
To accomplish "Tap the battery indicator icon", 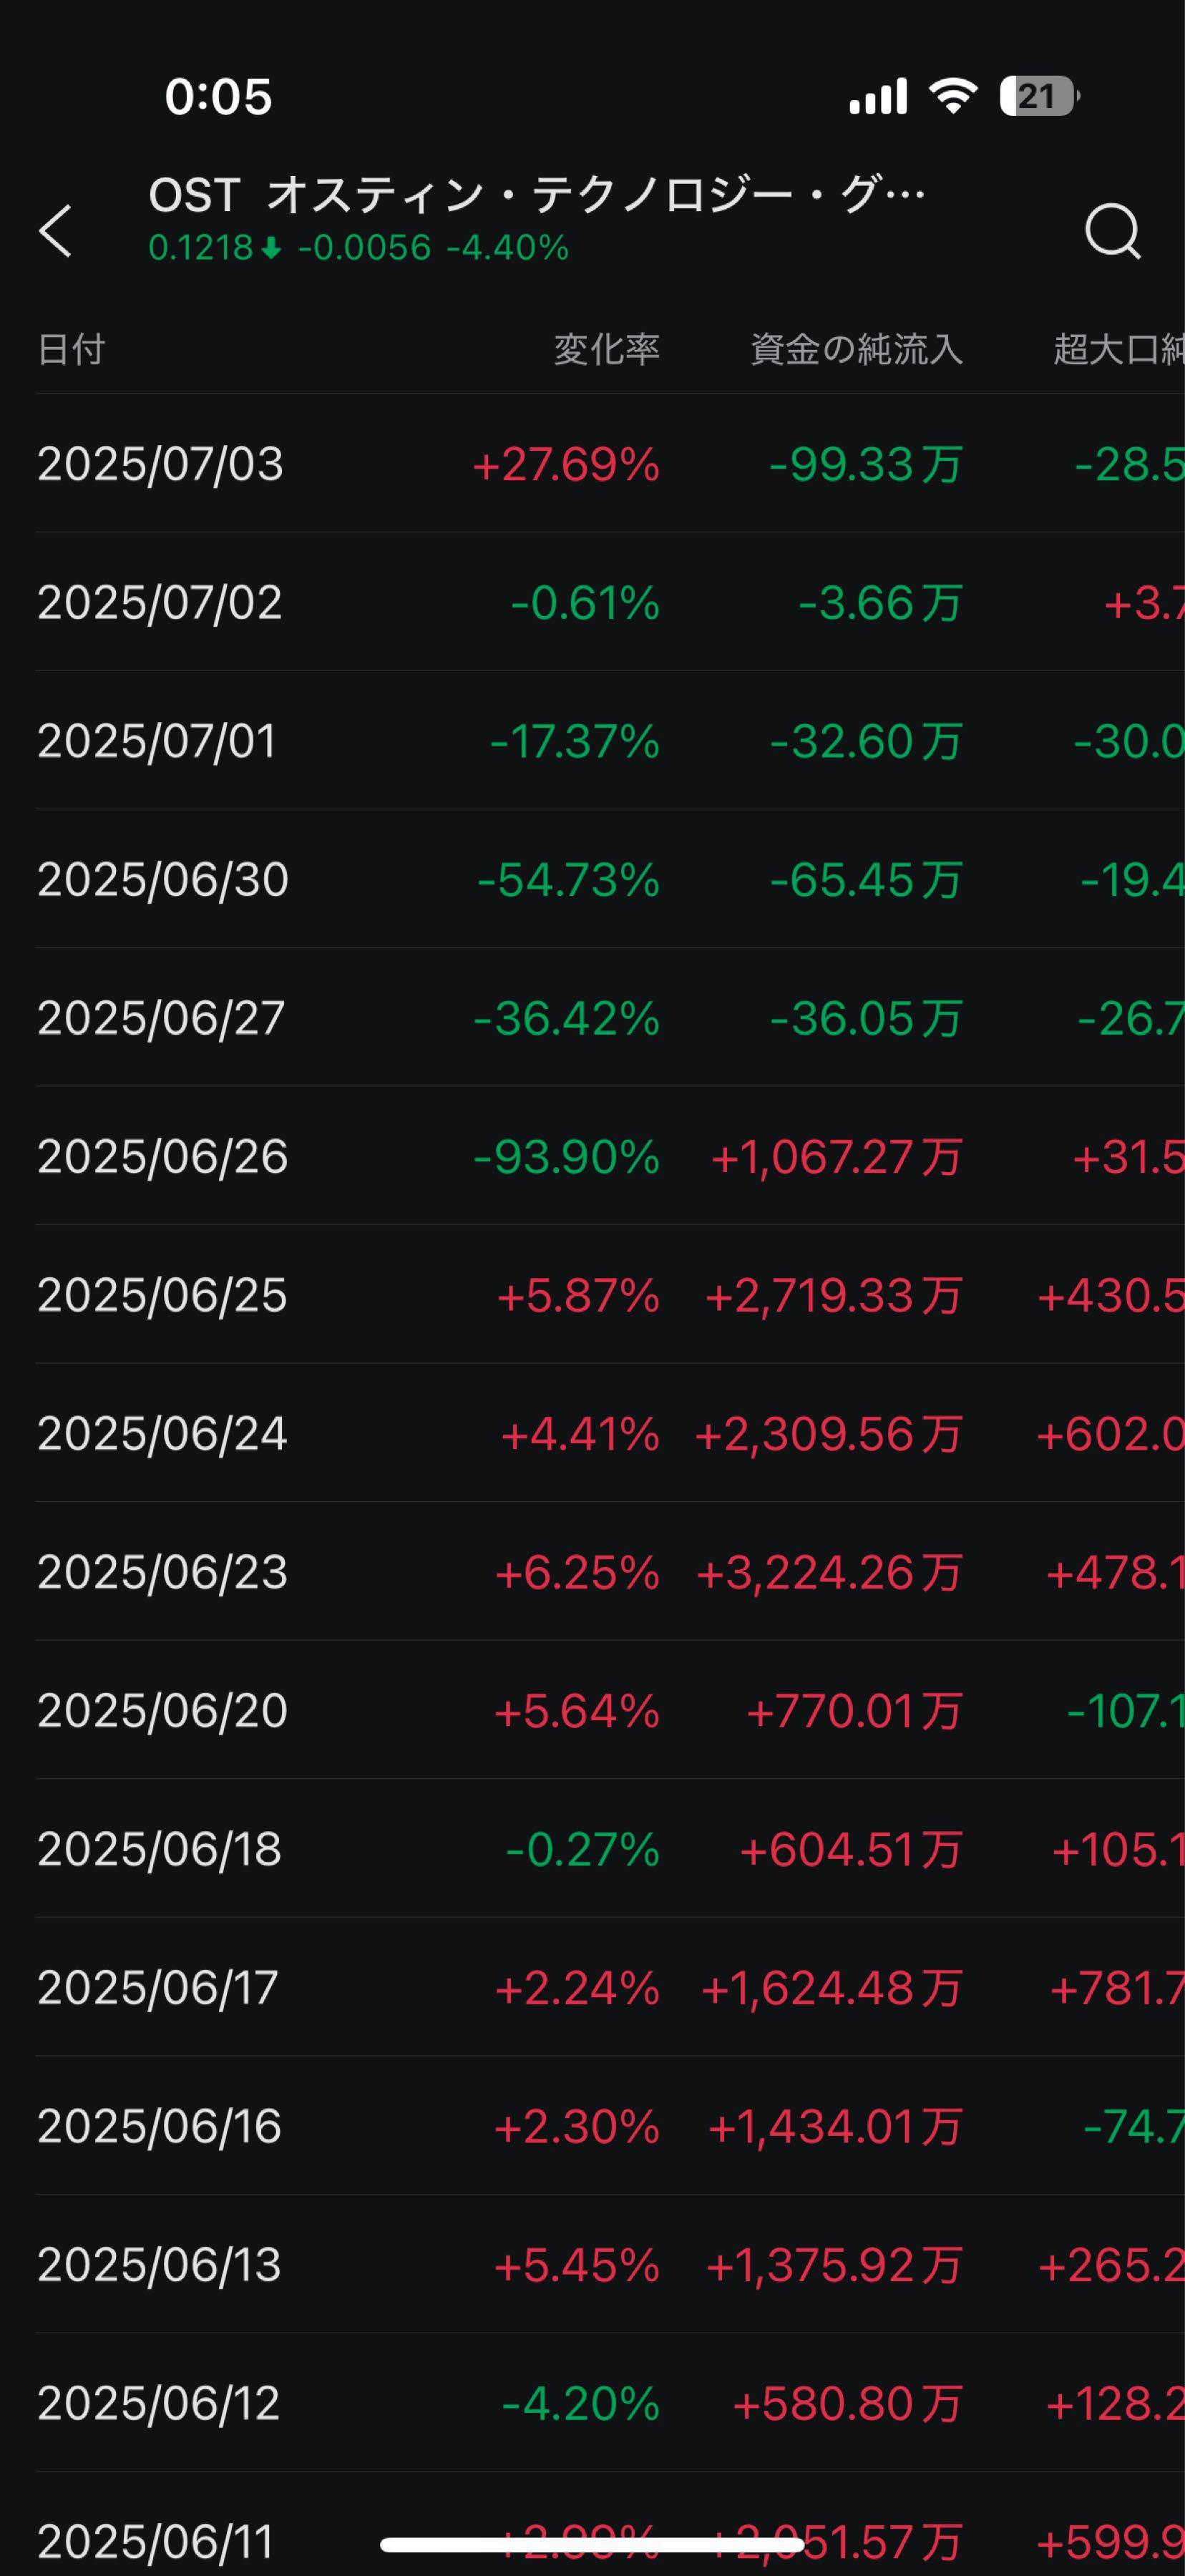I will tap(1038, 96).
